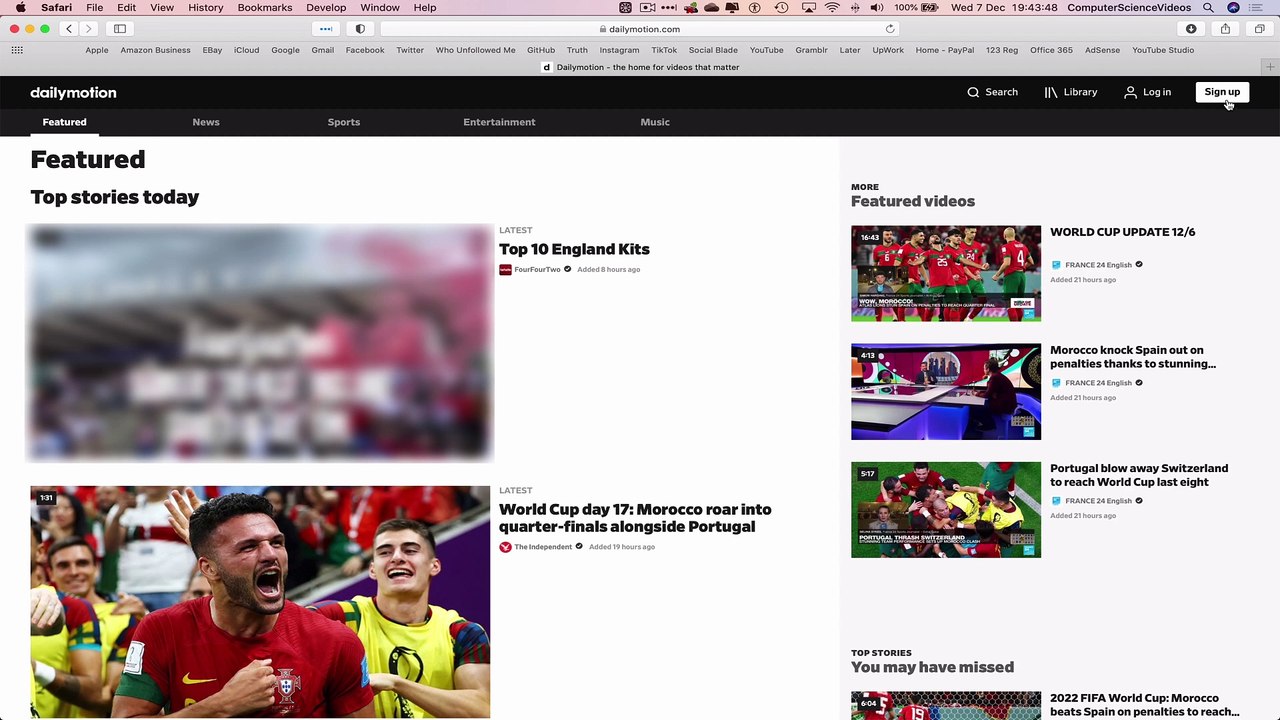
Task: Show Safari tab overview icon
Action: (x=1260, y=29)
